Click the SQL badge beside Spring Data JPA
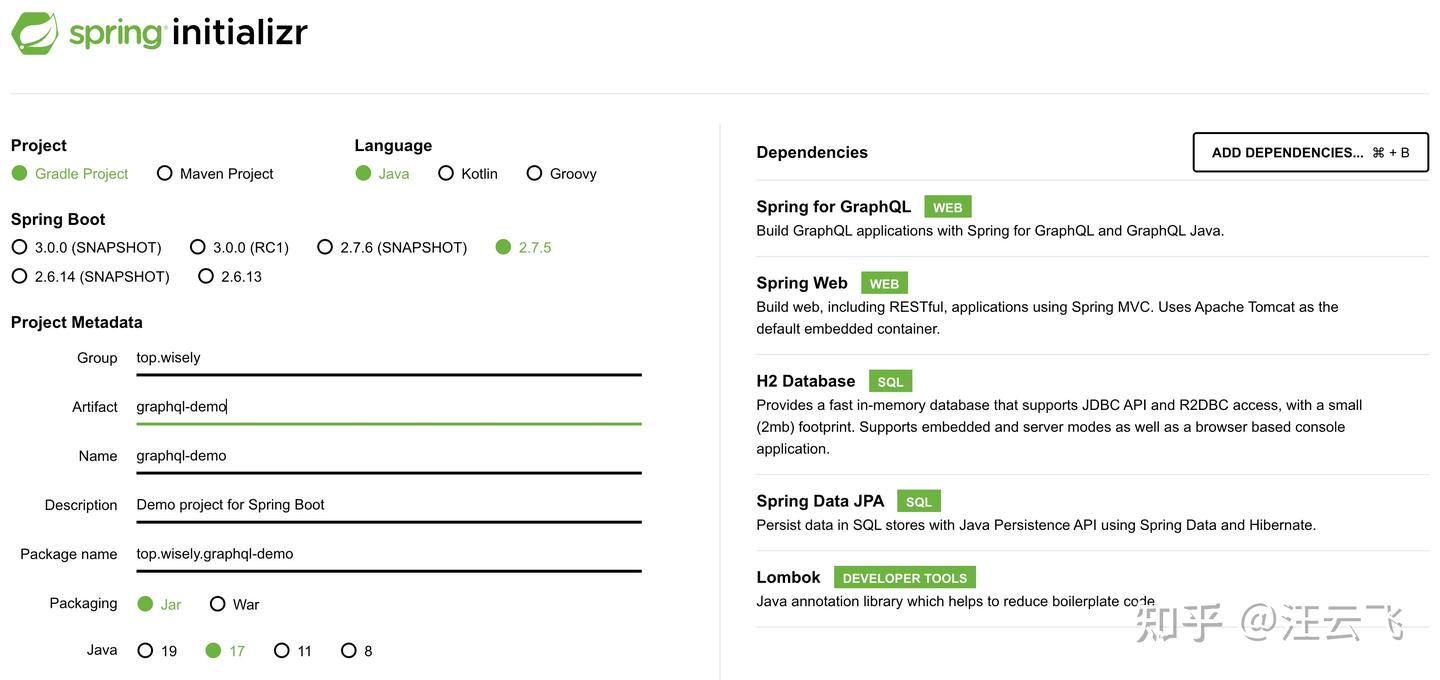This screenshot has height=680, width=1440. (x=918, y=501)
